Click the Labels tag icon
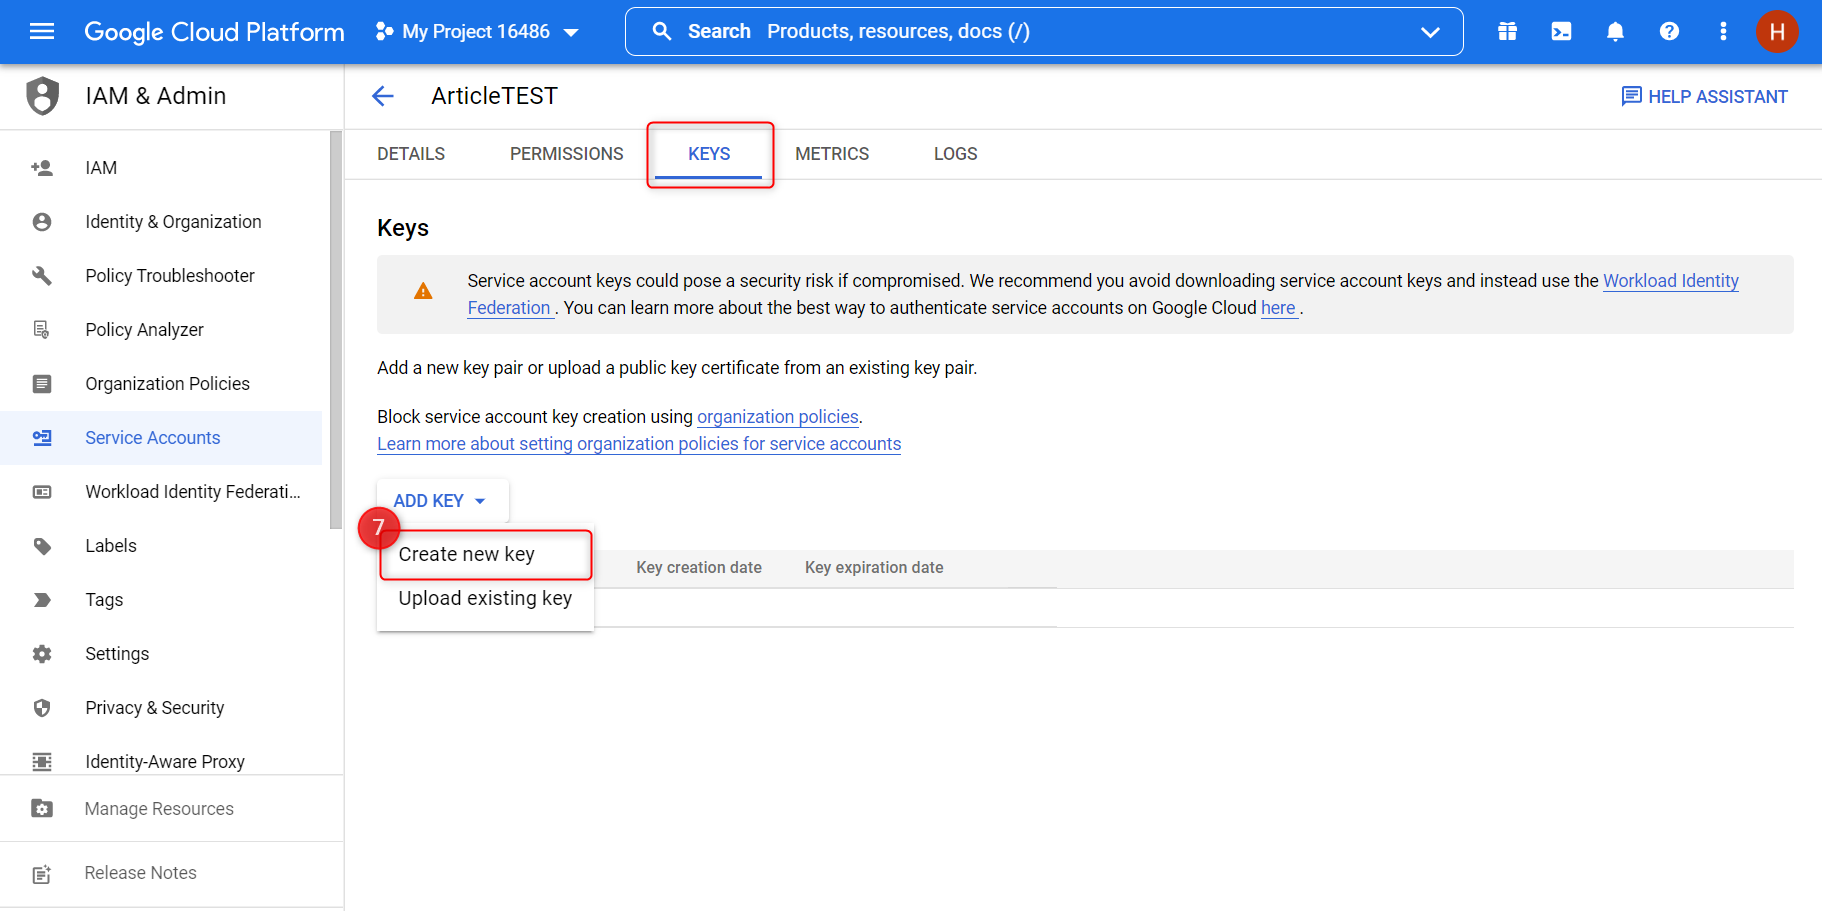 tap(42, 546)
